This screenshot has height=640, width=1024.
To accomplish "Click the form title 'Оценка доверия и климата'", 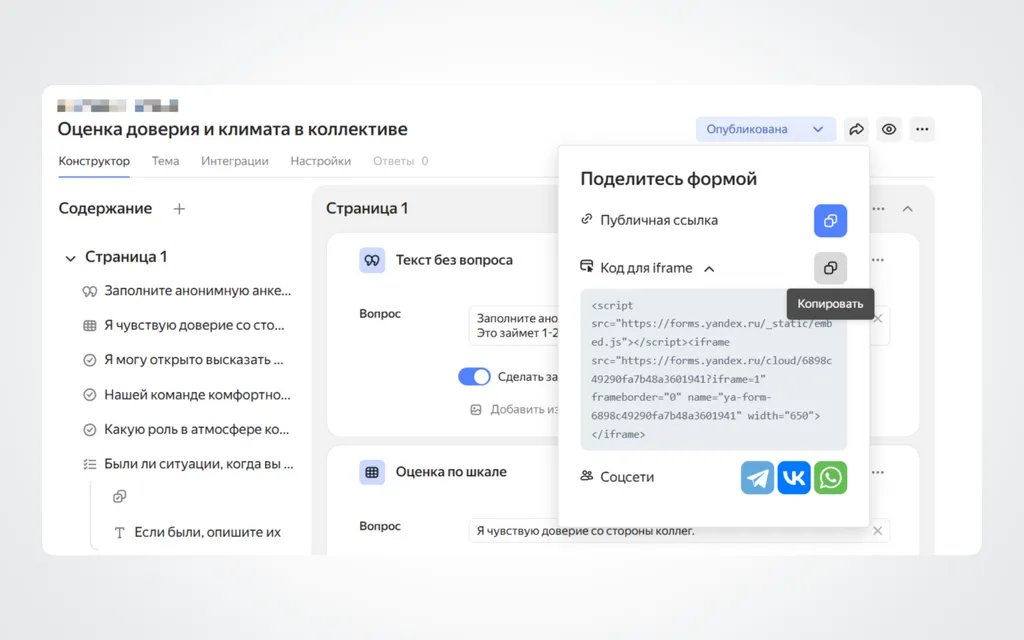I will coord(232,129).
